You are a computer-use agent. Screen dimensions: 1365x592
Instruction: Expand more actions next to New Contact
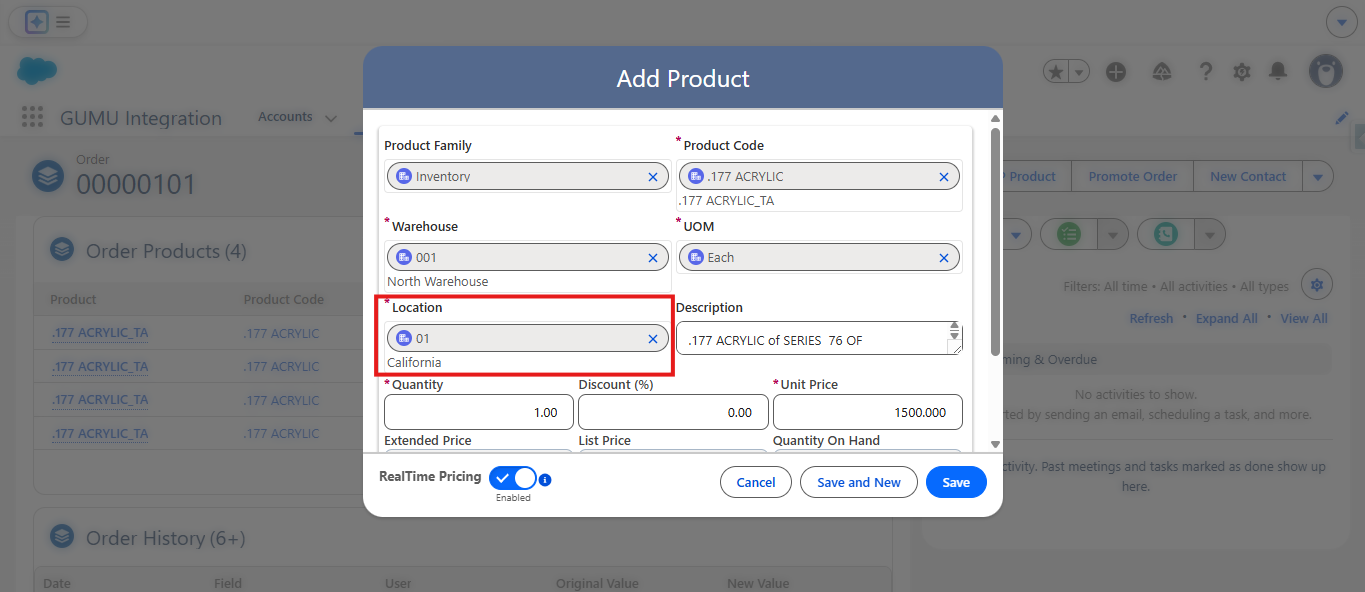point(1318,177)
